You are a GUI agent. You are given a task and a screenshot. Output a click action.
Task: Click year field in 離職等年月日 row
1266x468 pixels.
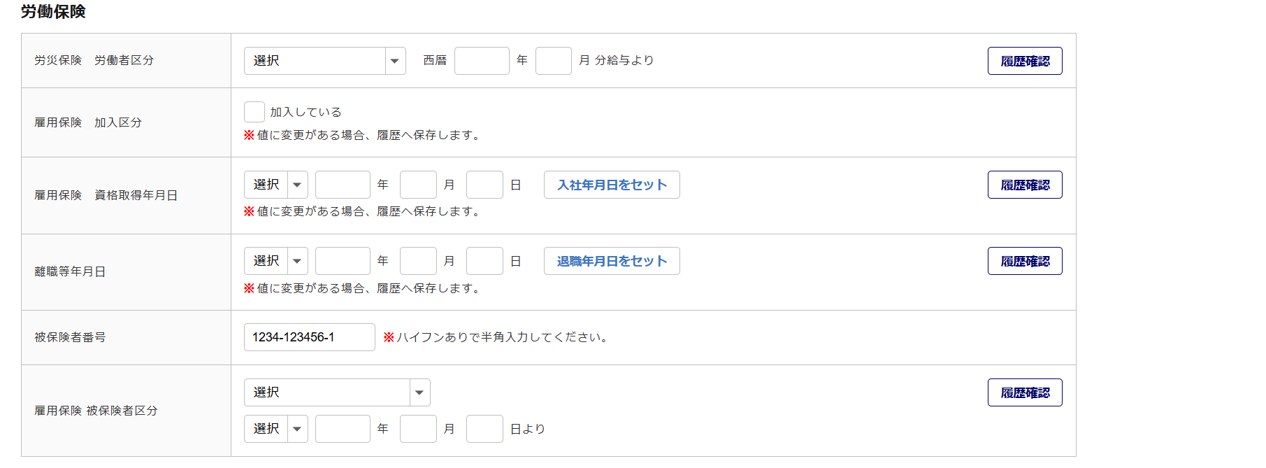[x=342, y=261]
